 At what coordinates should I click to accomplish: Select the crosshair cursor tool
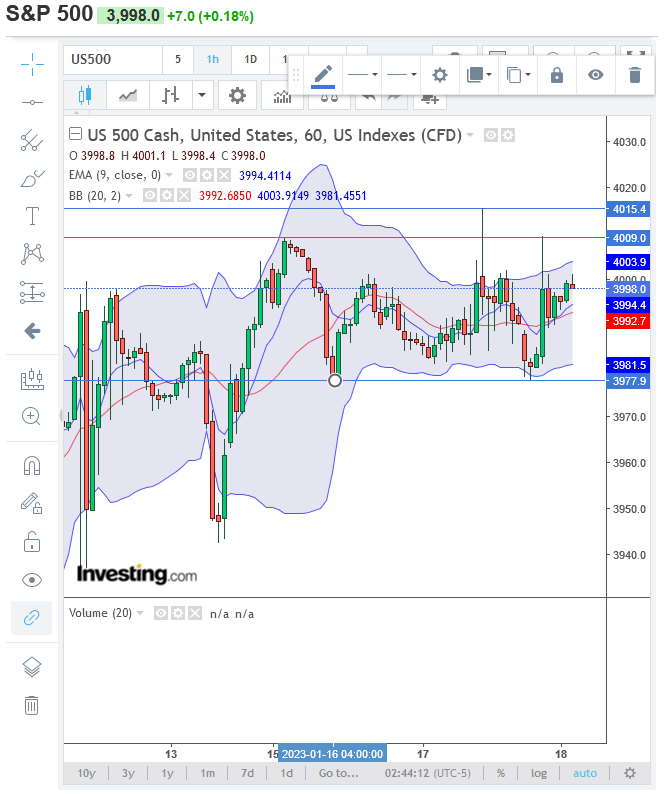32,65
